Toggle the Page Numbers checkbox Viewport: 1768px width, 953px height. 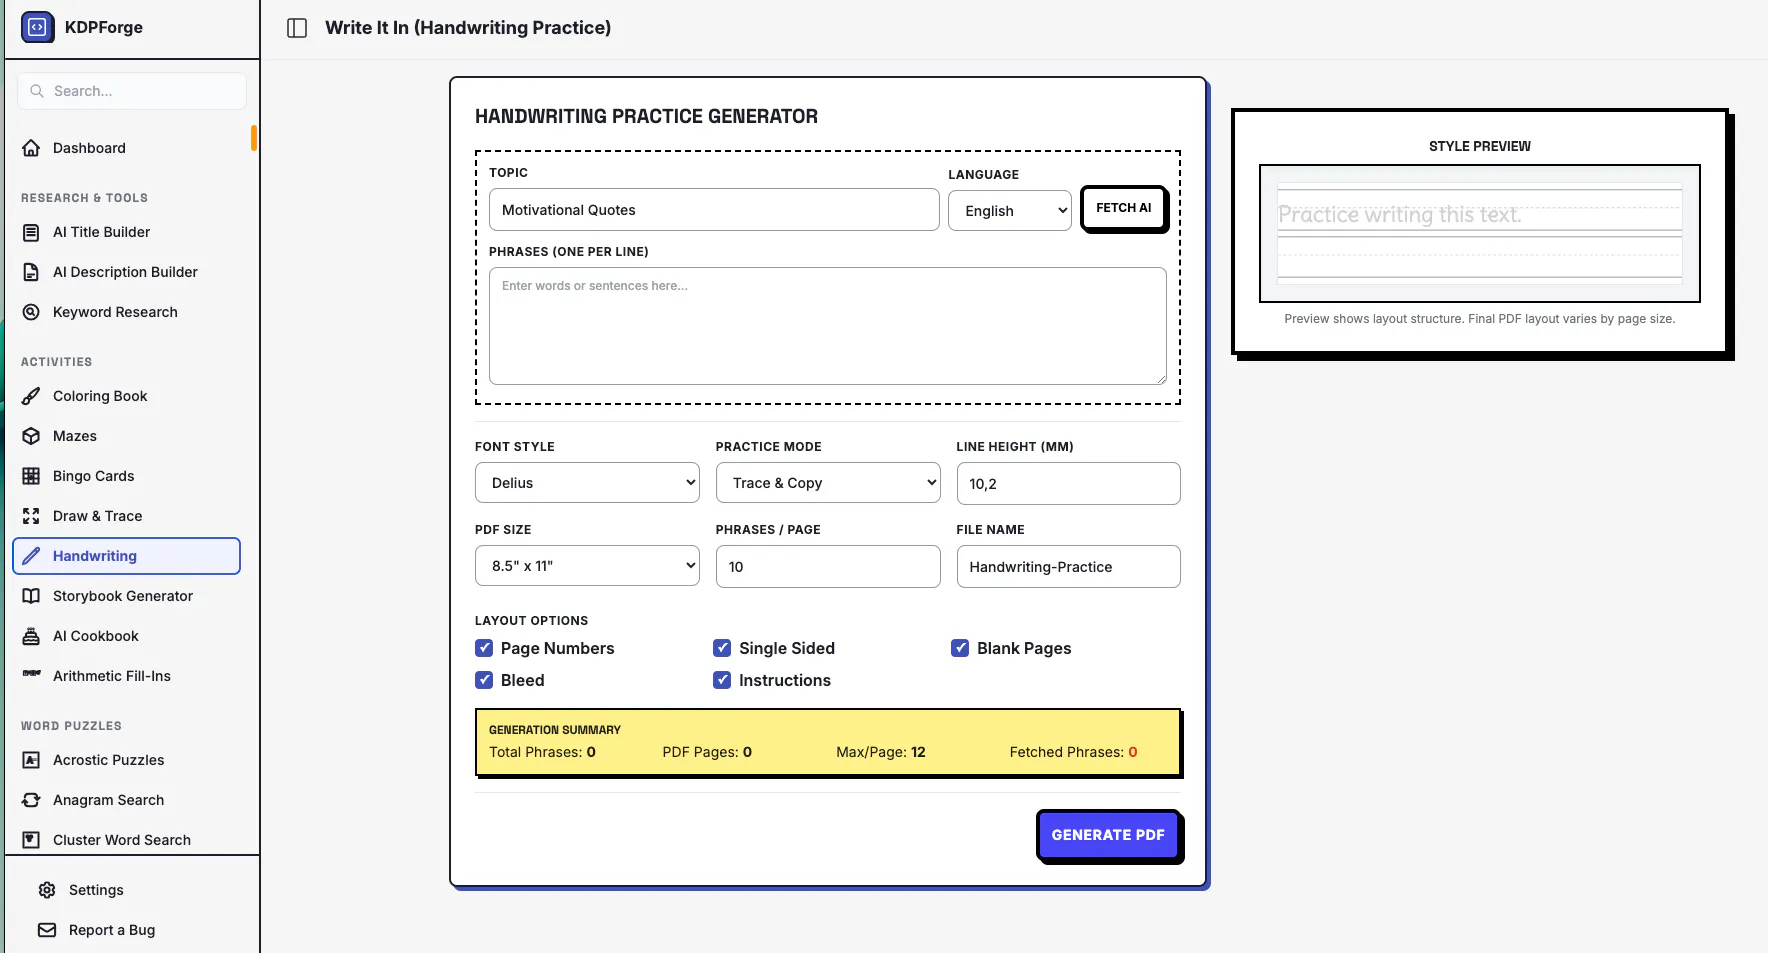(x=484, y=648)
